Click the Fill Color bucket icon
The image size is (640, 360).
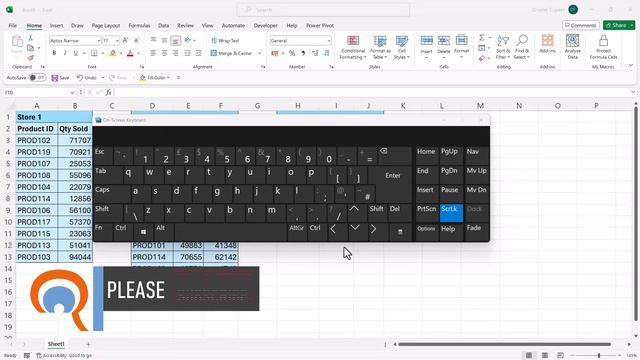[x=113, y=53]
